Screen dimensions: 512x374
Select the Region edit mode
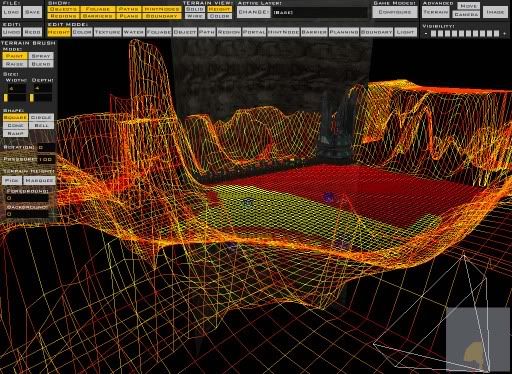[229, 32]
